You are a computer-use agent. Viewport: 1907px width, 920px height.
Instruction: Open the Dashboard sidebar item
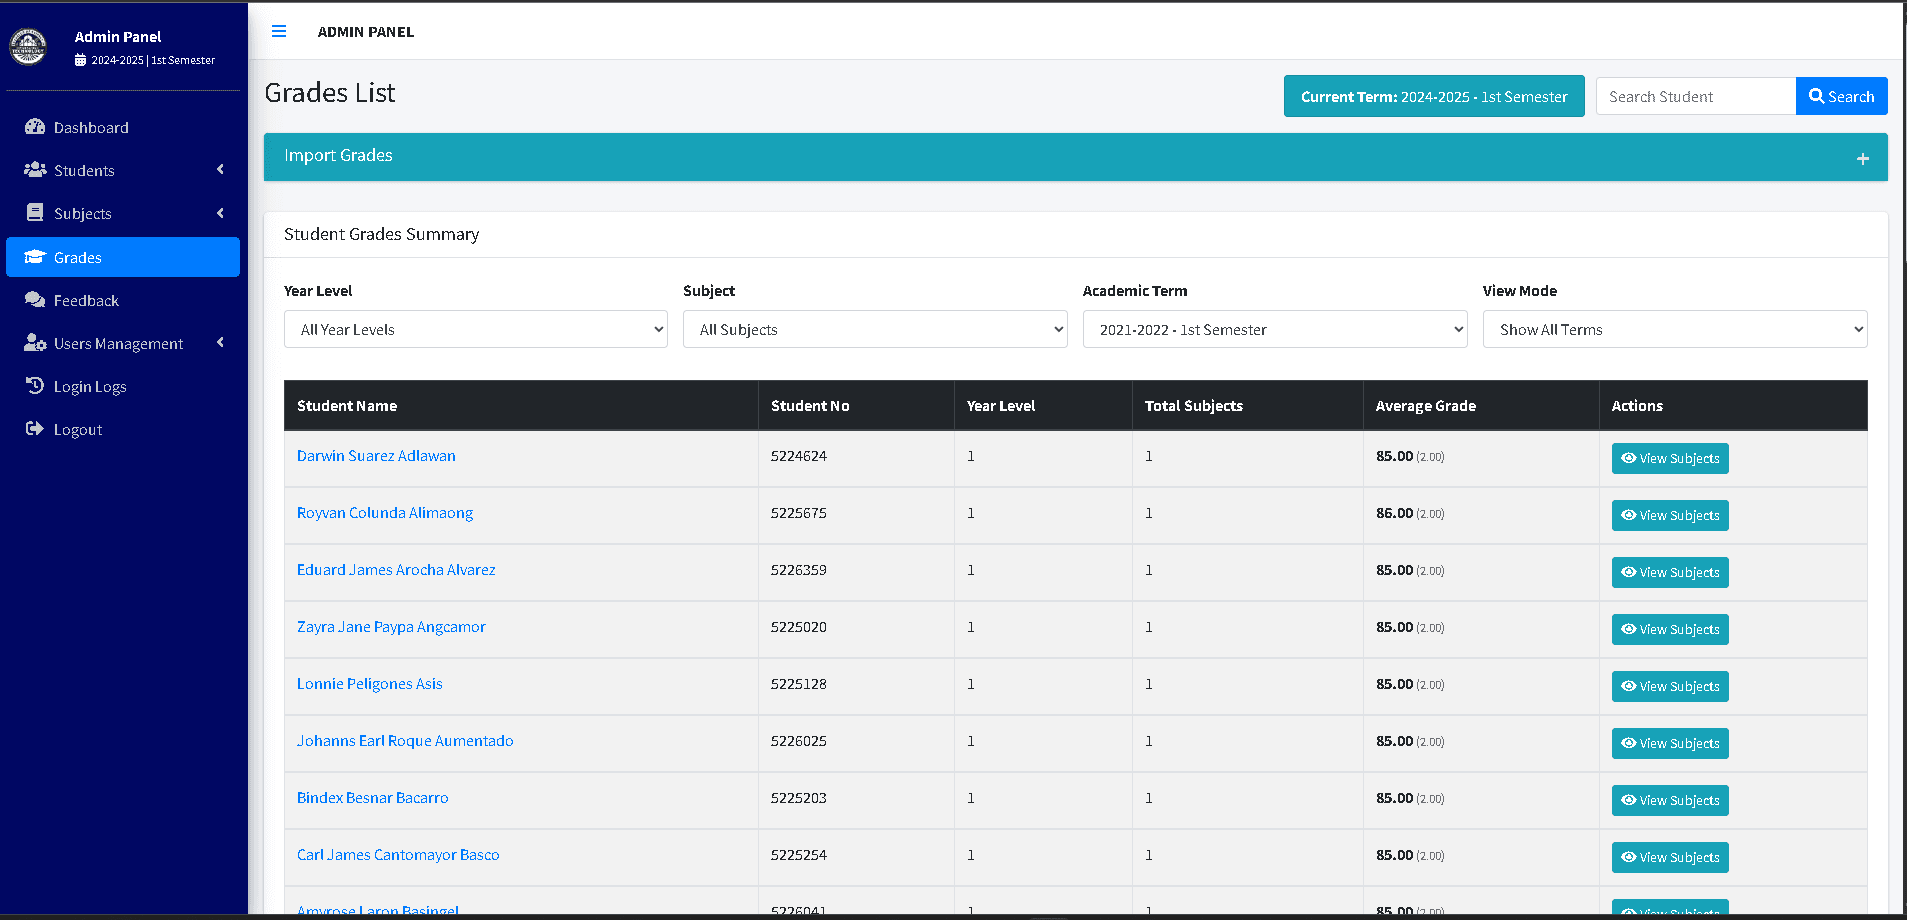(x=123, y=127)
